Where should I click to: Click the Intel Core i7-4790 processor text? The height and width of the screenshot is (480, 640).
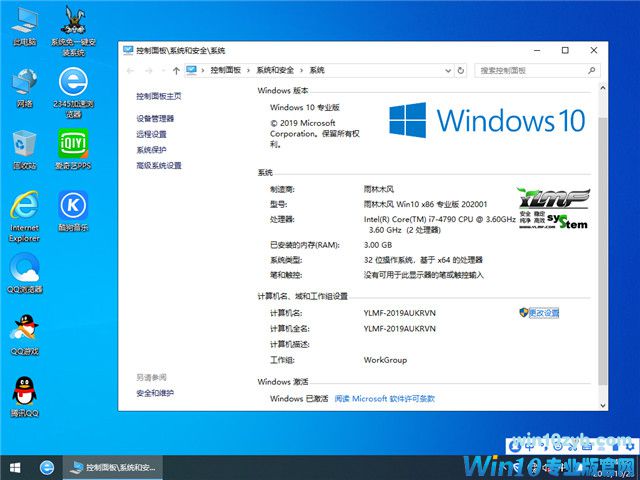pyautogui.click(x=440, y=224)
